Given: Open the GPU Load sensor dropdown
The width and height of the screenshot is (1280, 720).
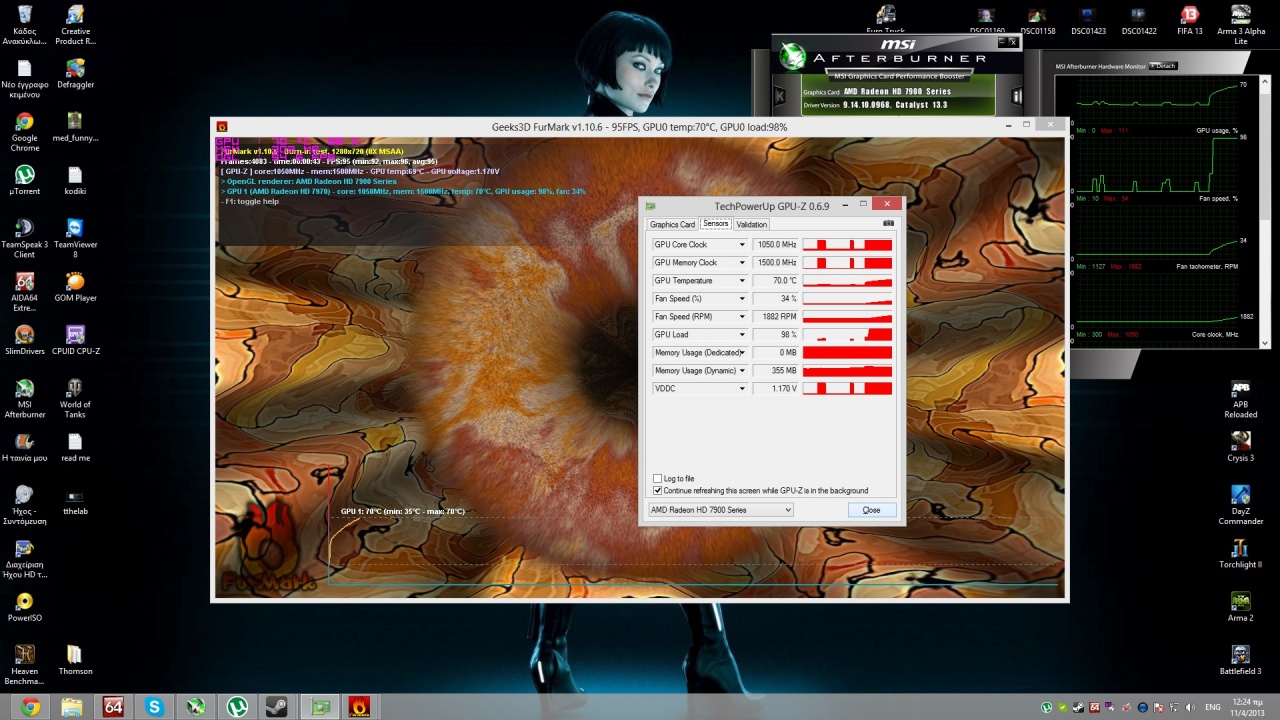Looking at the screenshot, I should click(x=742, y=335).
